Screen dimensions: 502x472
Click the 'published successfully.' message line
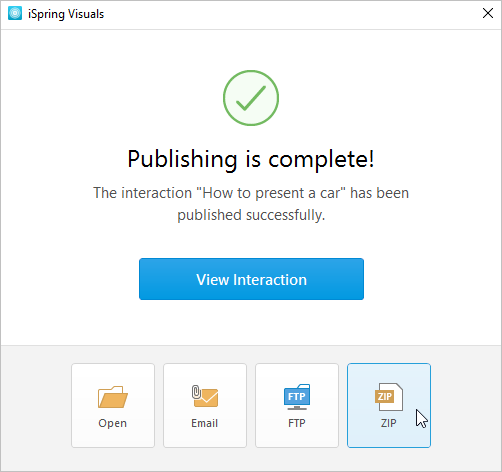[251, 215]
